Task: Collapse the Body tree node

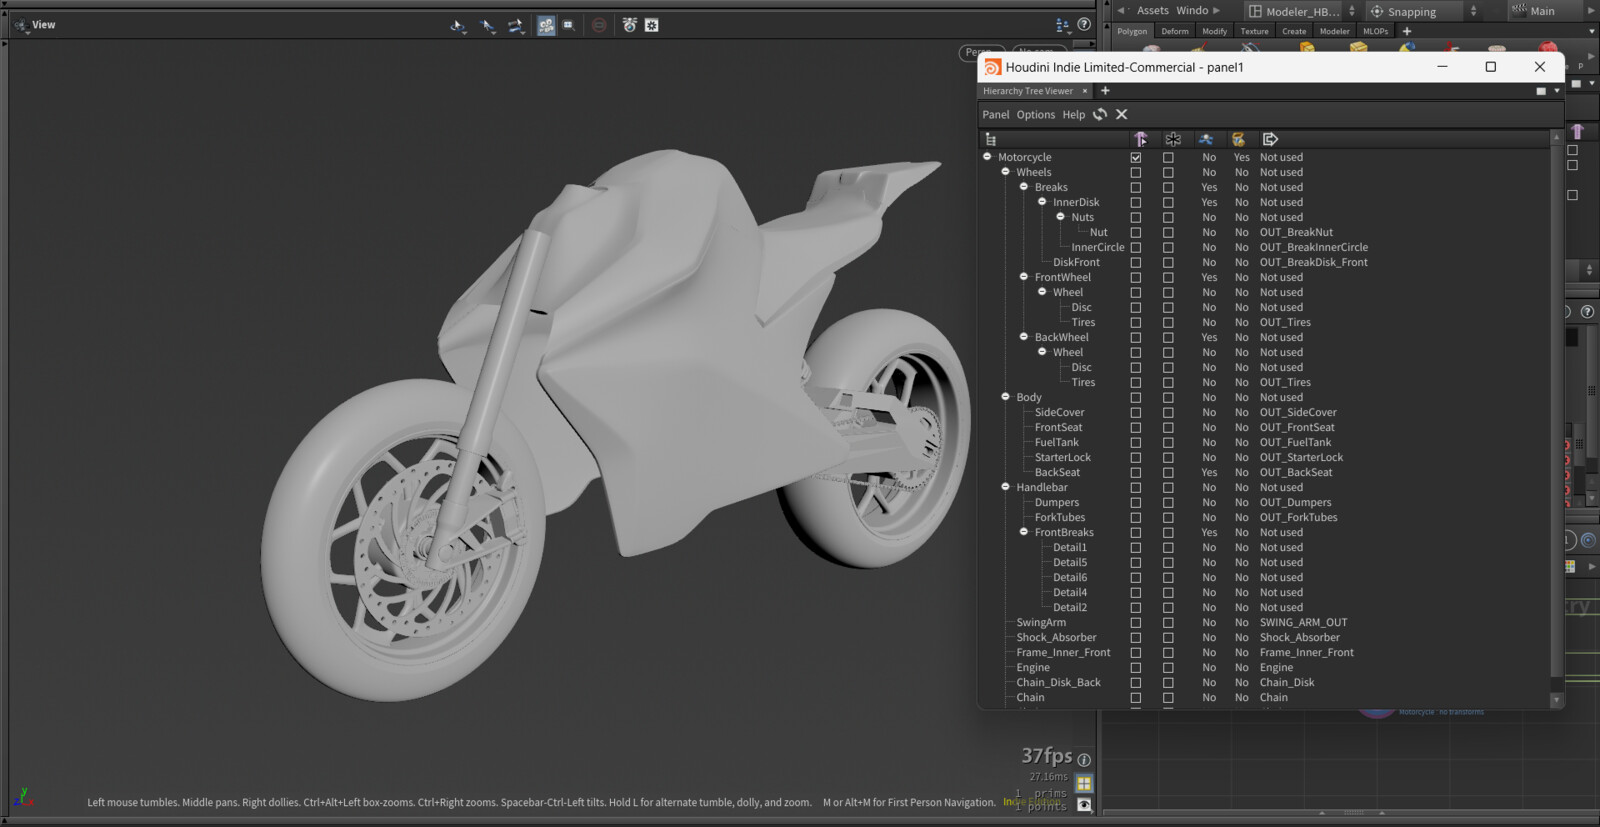Action: [x=1006, y=397]
